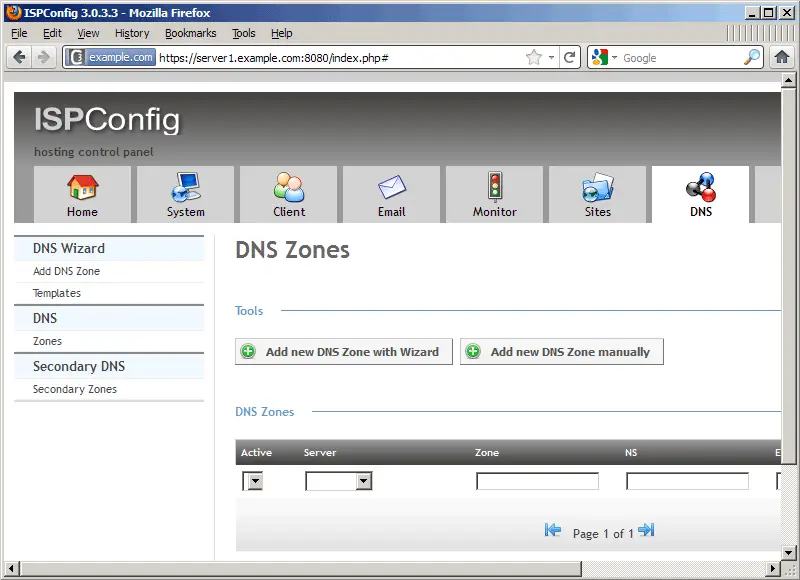The height and width of the screenshot is (580, 800).
Task: Open Secondary Zones in the sidebar
Action: coord(75,389)
